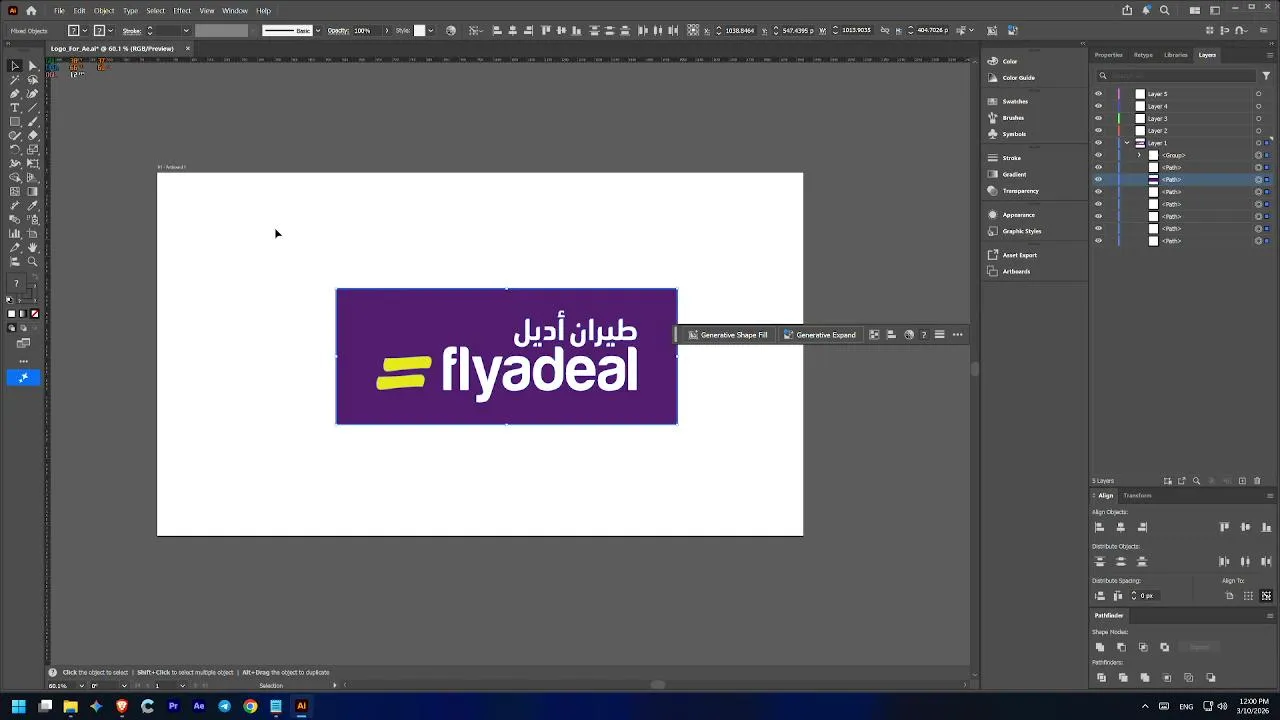The image size is (1280, 720).
Task: Open Layers panel flyout menu
Action: (1270, 55)
